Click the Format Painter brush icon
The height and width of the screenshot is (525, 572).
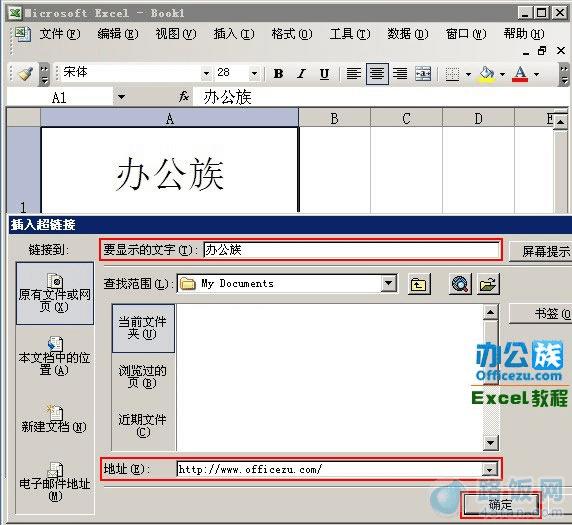[x=26, y=74]
